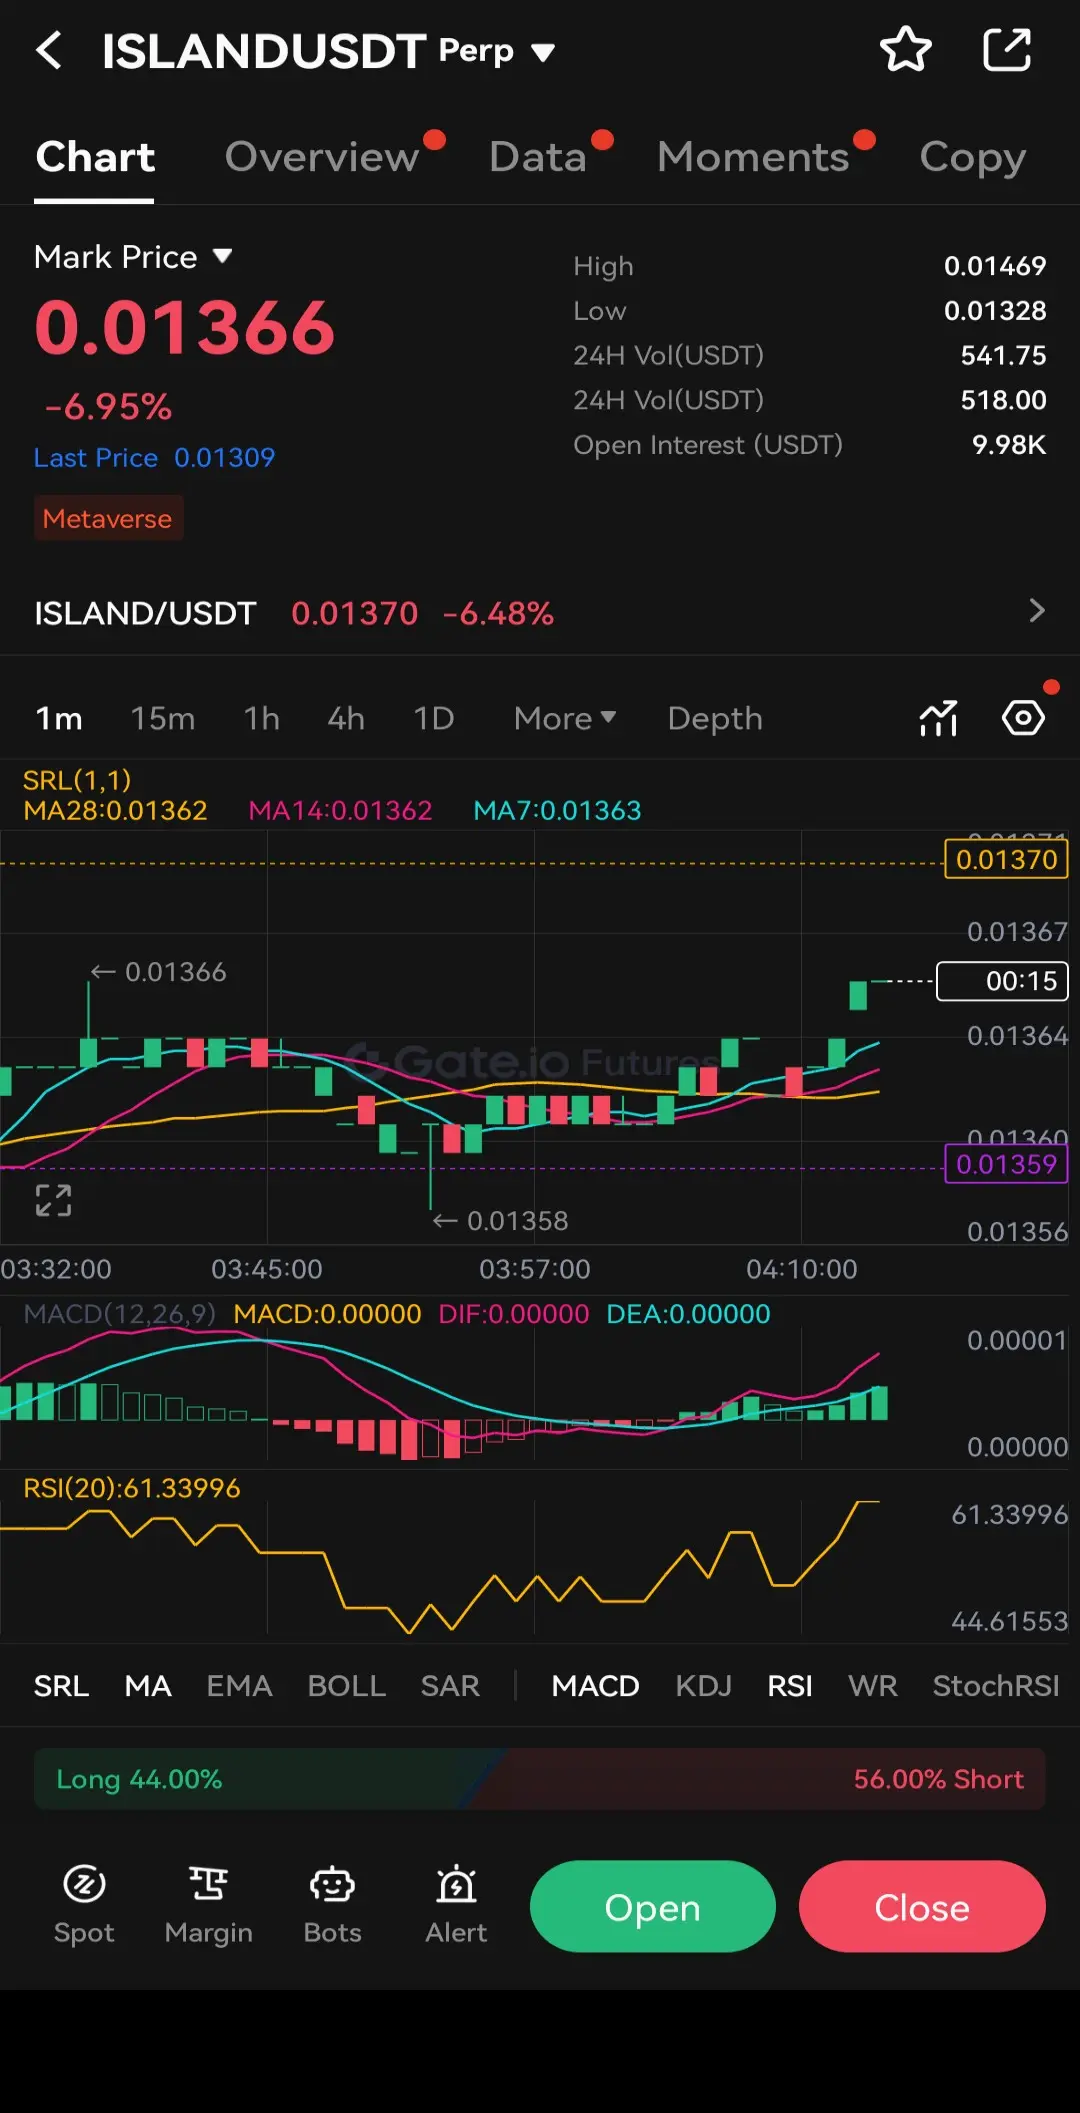Screen dimensions: 1080x2113
Task: Switch to the Chart tab
Action: [x=95, y=157]
